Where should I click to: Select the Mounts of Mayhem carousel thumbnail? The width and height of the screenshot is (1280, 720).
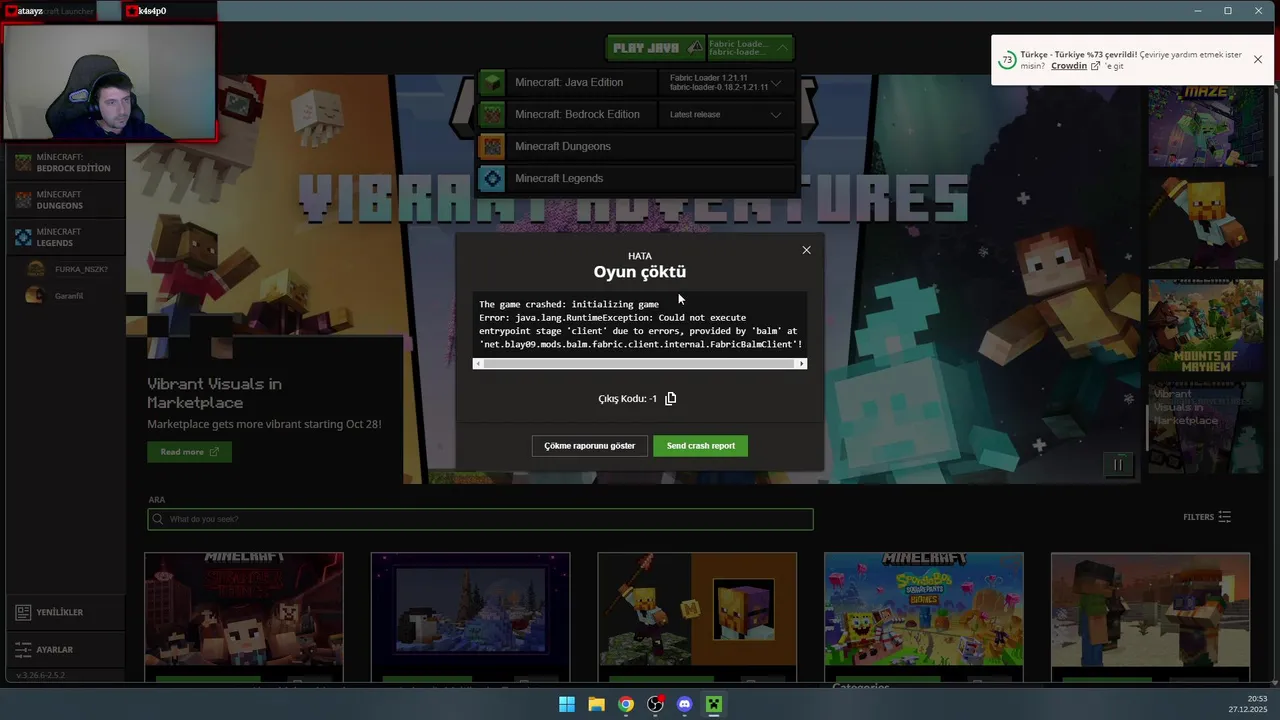click(x=1205, y=326)
